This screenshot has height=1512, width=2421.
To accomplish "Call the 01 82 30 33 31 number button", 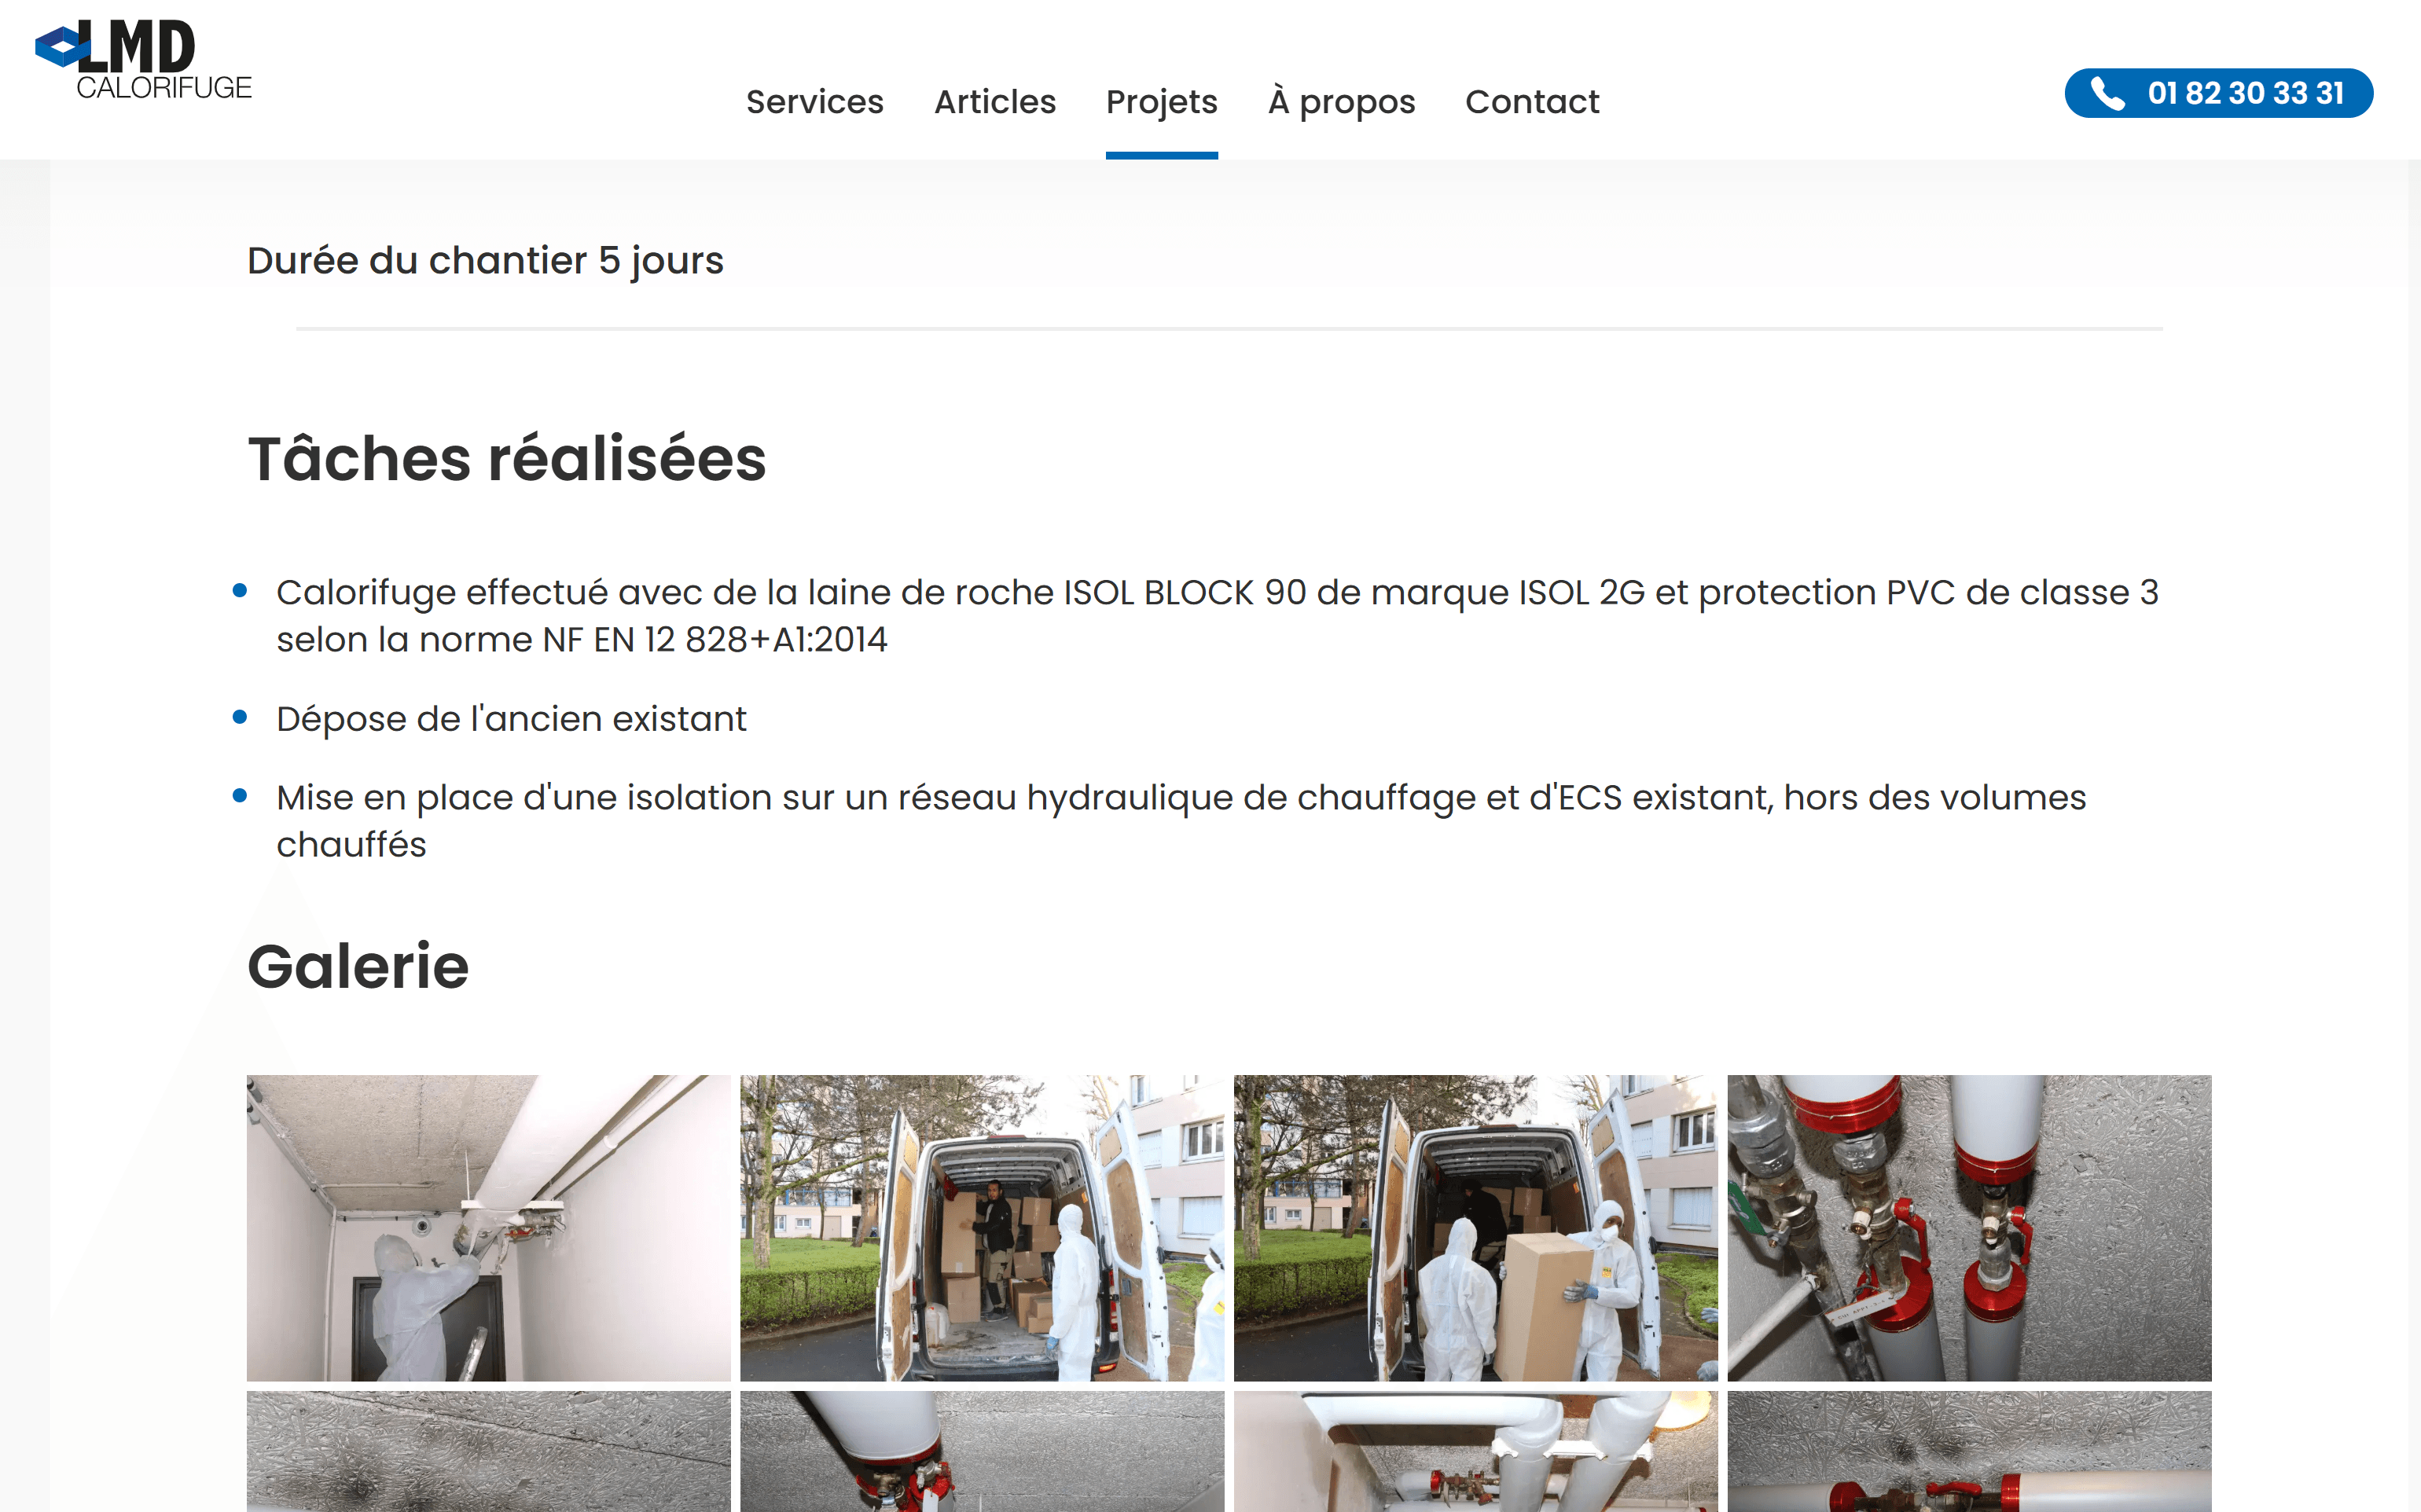I will [2218, 93].
